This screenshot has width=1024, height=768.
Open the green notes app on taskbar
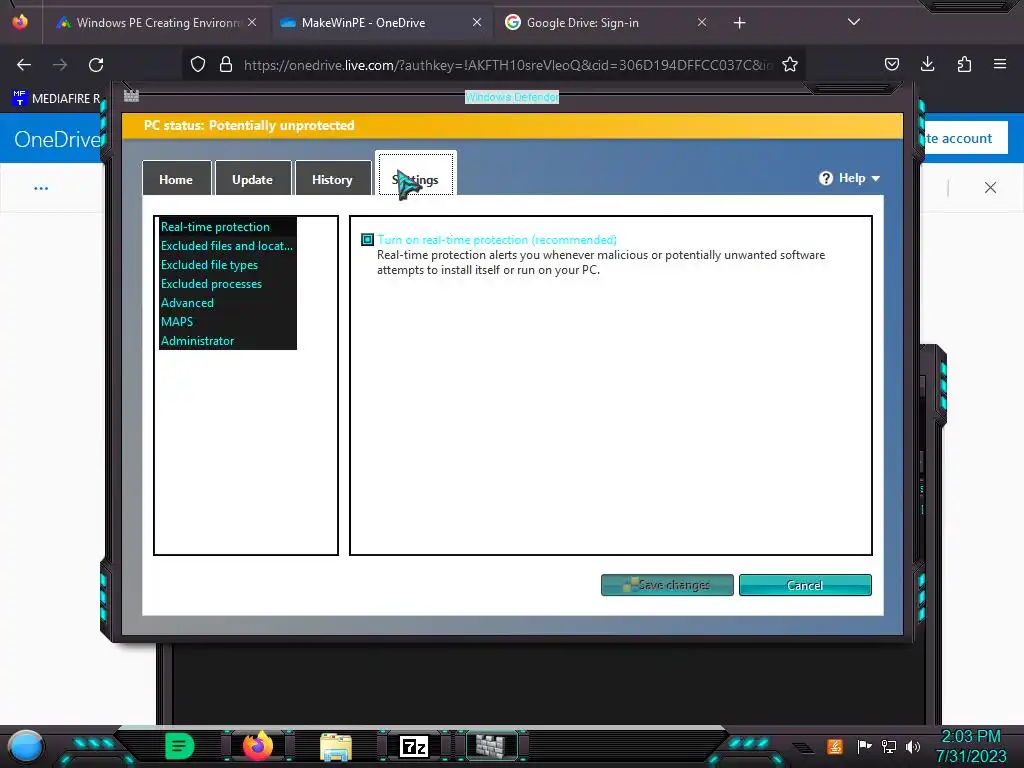click(x=179, y=746)
